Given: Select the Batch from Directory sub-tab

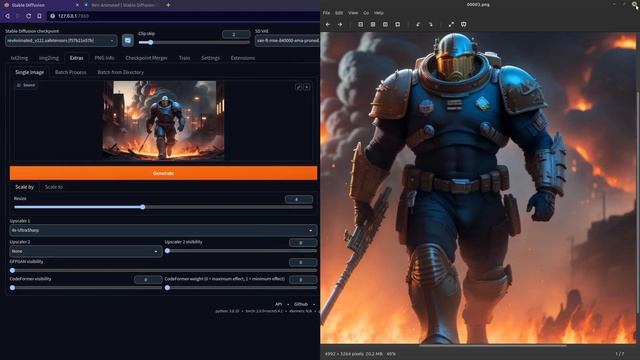Looking at the screenshot, I should coord(120,72).
